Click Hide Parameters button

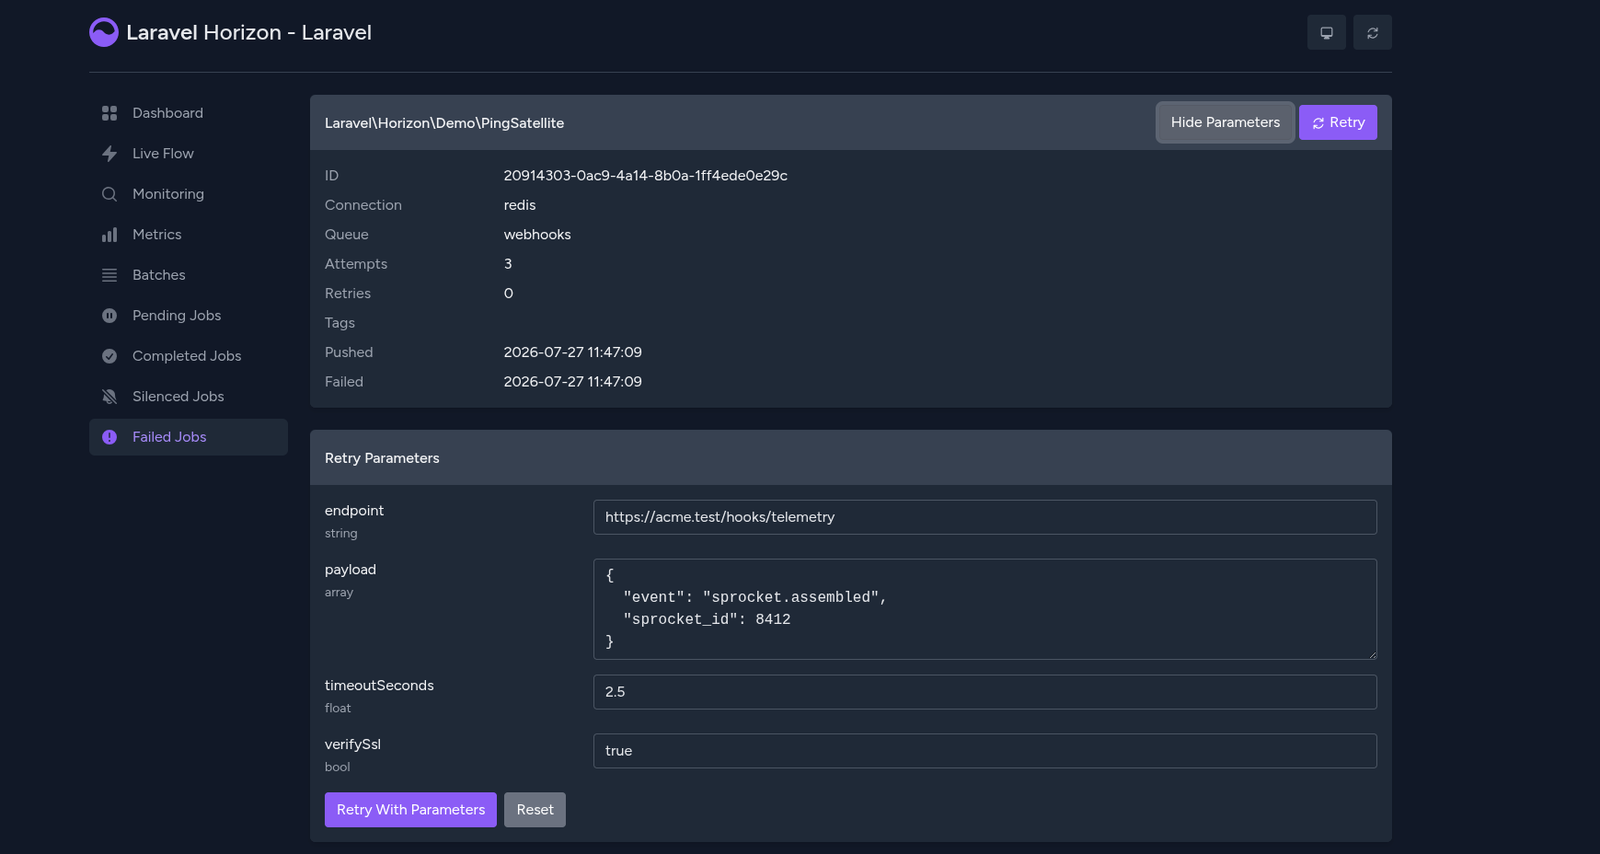(x=1225, y=122)
